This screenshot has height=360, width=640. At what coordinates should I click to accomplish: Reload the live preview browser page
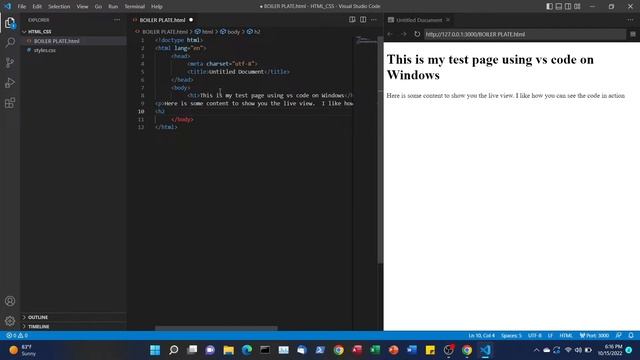click(417, 34)
